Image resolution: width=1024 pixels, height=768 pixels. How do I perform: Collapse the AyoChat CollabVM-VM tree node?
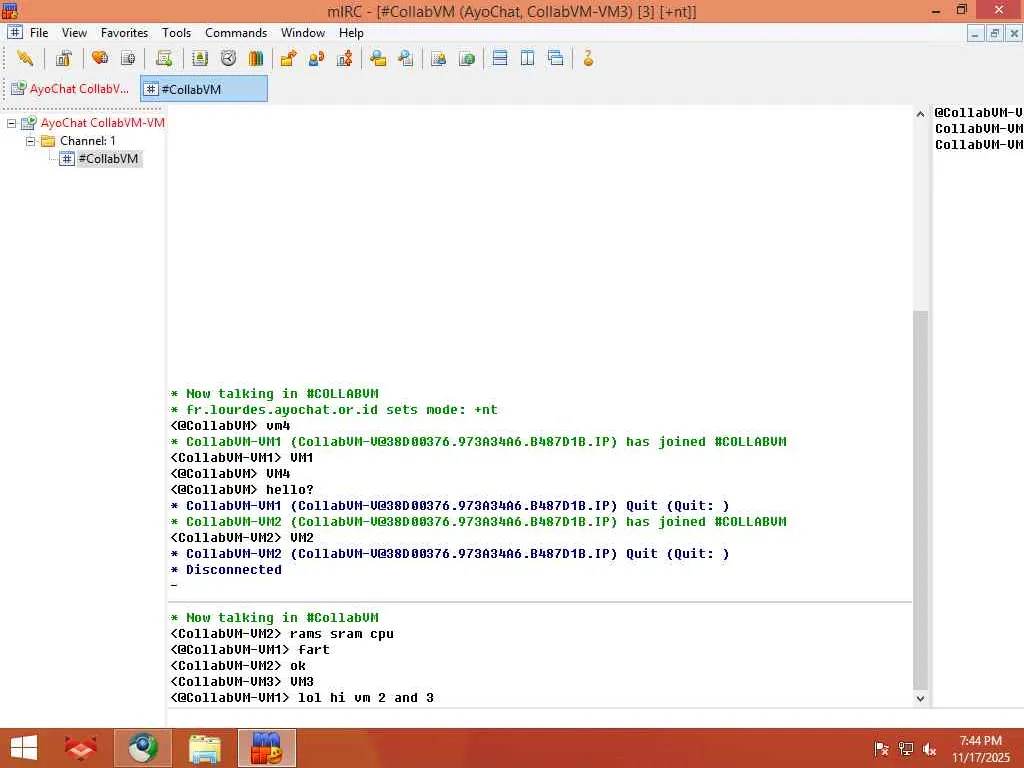point(11,123)
